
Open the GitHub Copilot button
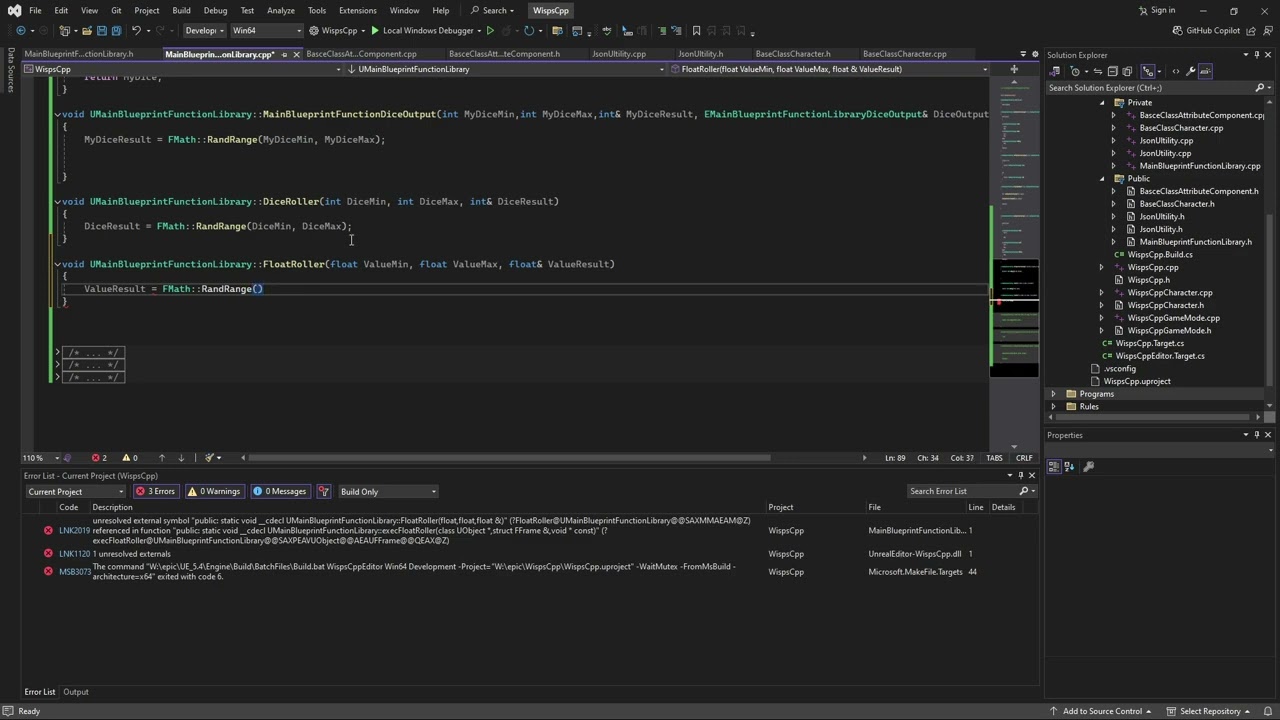pyautogui.click(x=1206, y=31)
